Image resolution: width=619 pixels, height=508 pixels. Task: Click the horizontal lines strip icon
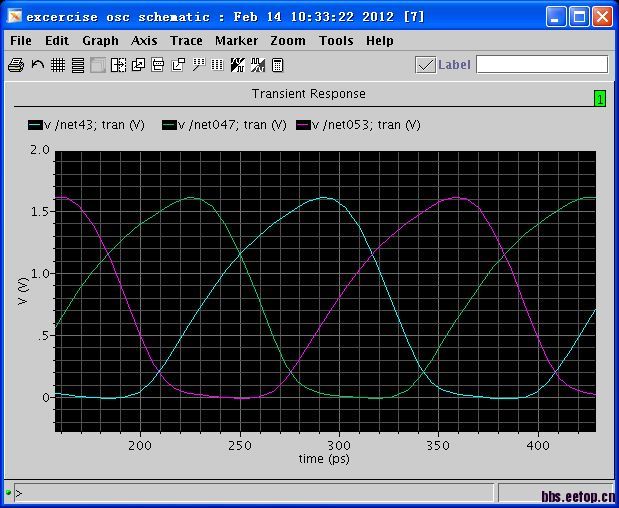pos(77,65)
